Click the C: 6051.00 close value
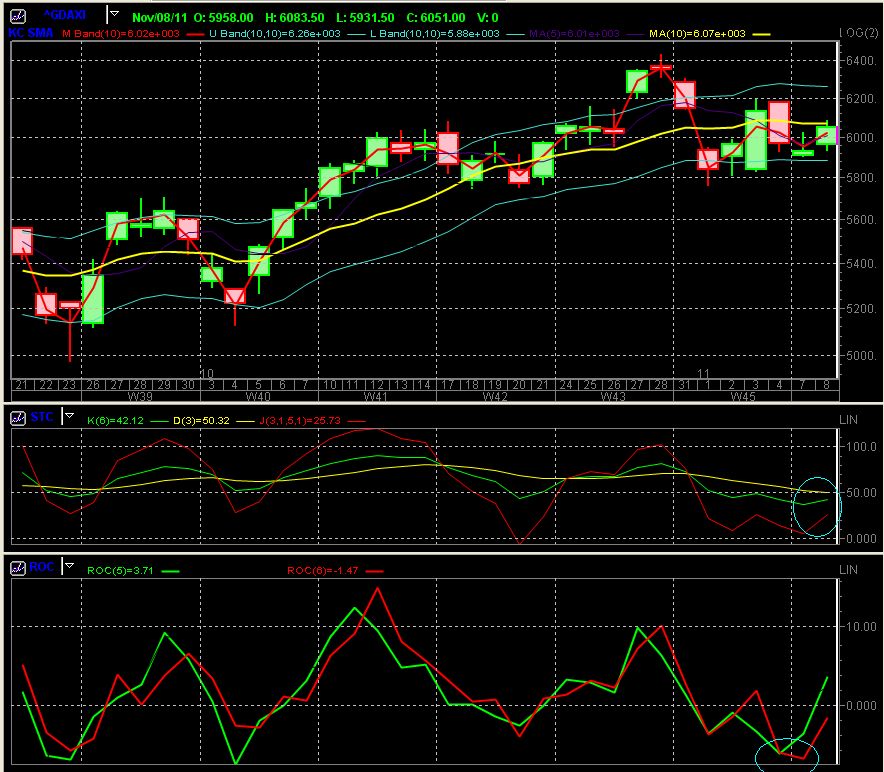884x772 pixels. [436, 17]
